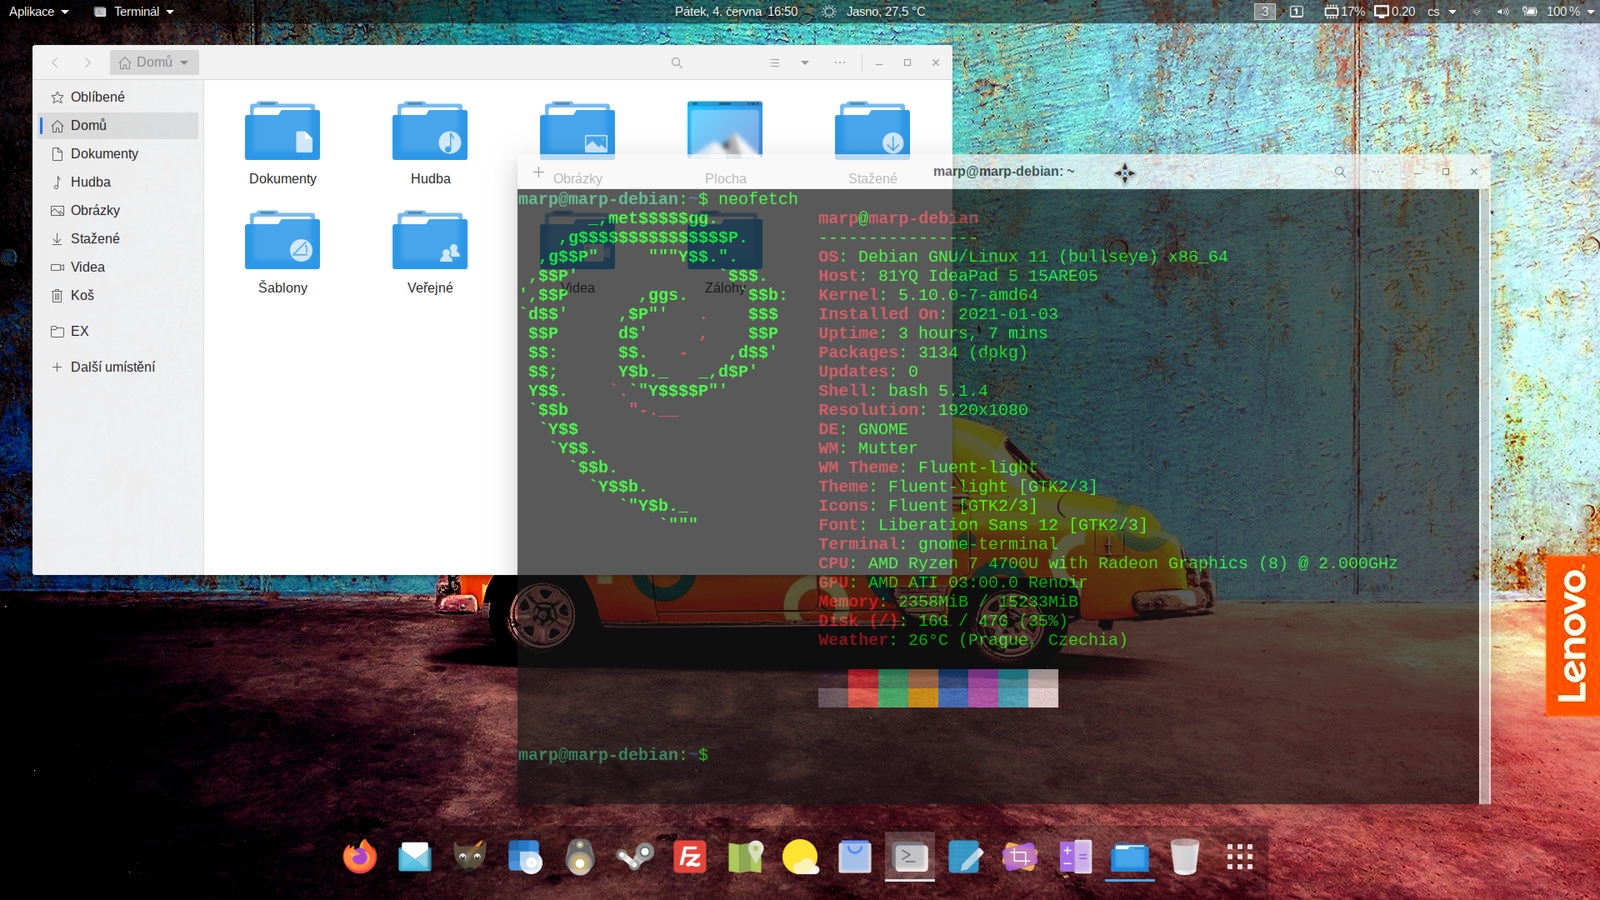Screen dimensions: 1600x900
Task: Open Wi-Fi indicator in top bar
Action: [1476, 12]
